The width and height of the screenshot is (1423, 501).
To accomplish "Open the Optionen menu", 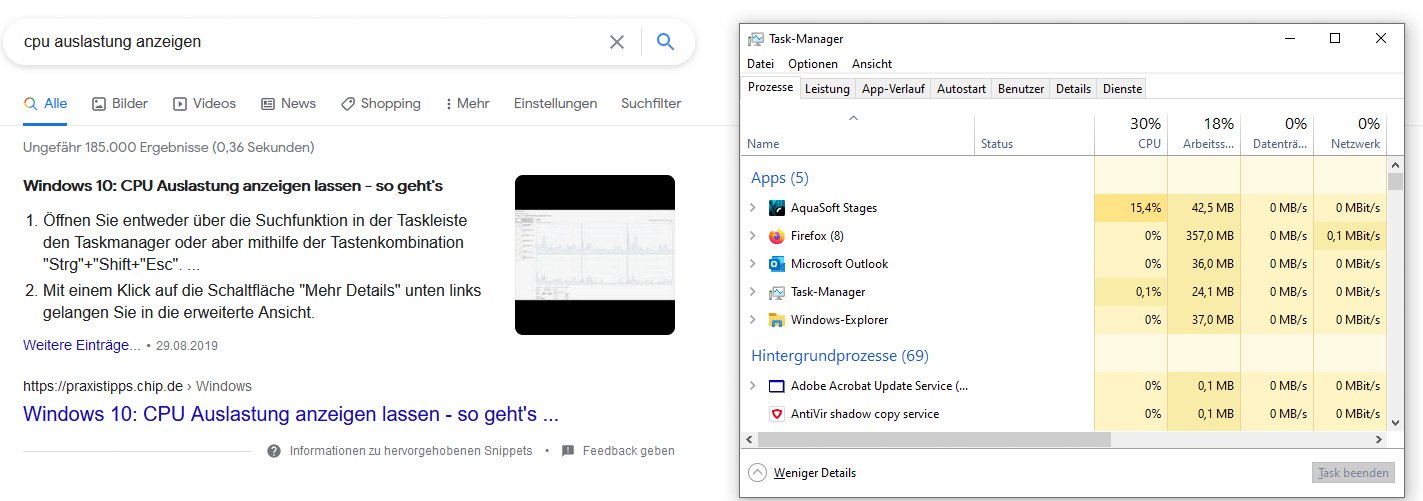I will (x=812, y=64).
